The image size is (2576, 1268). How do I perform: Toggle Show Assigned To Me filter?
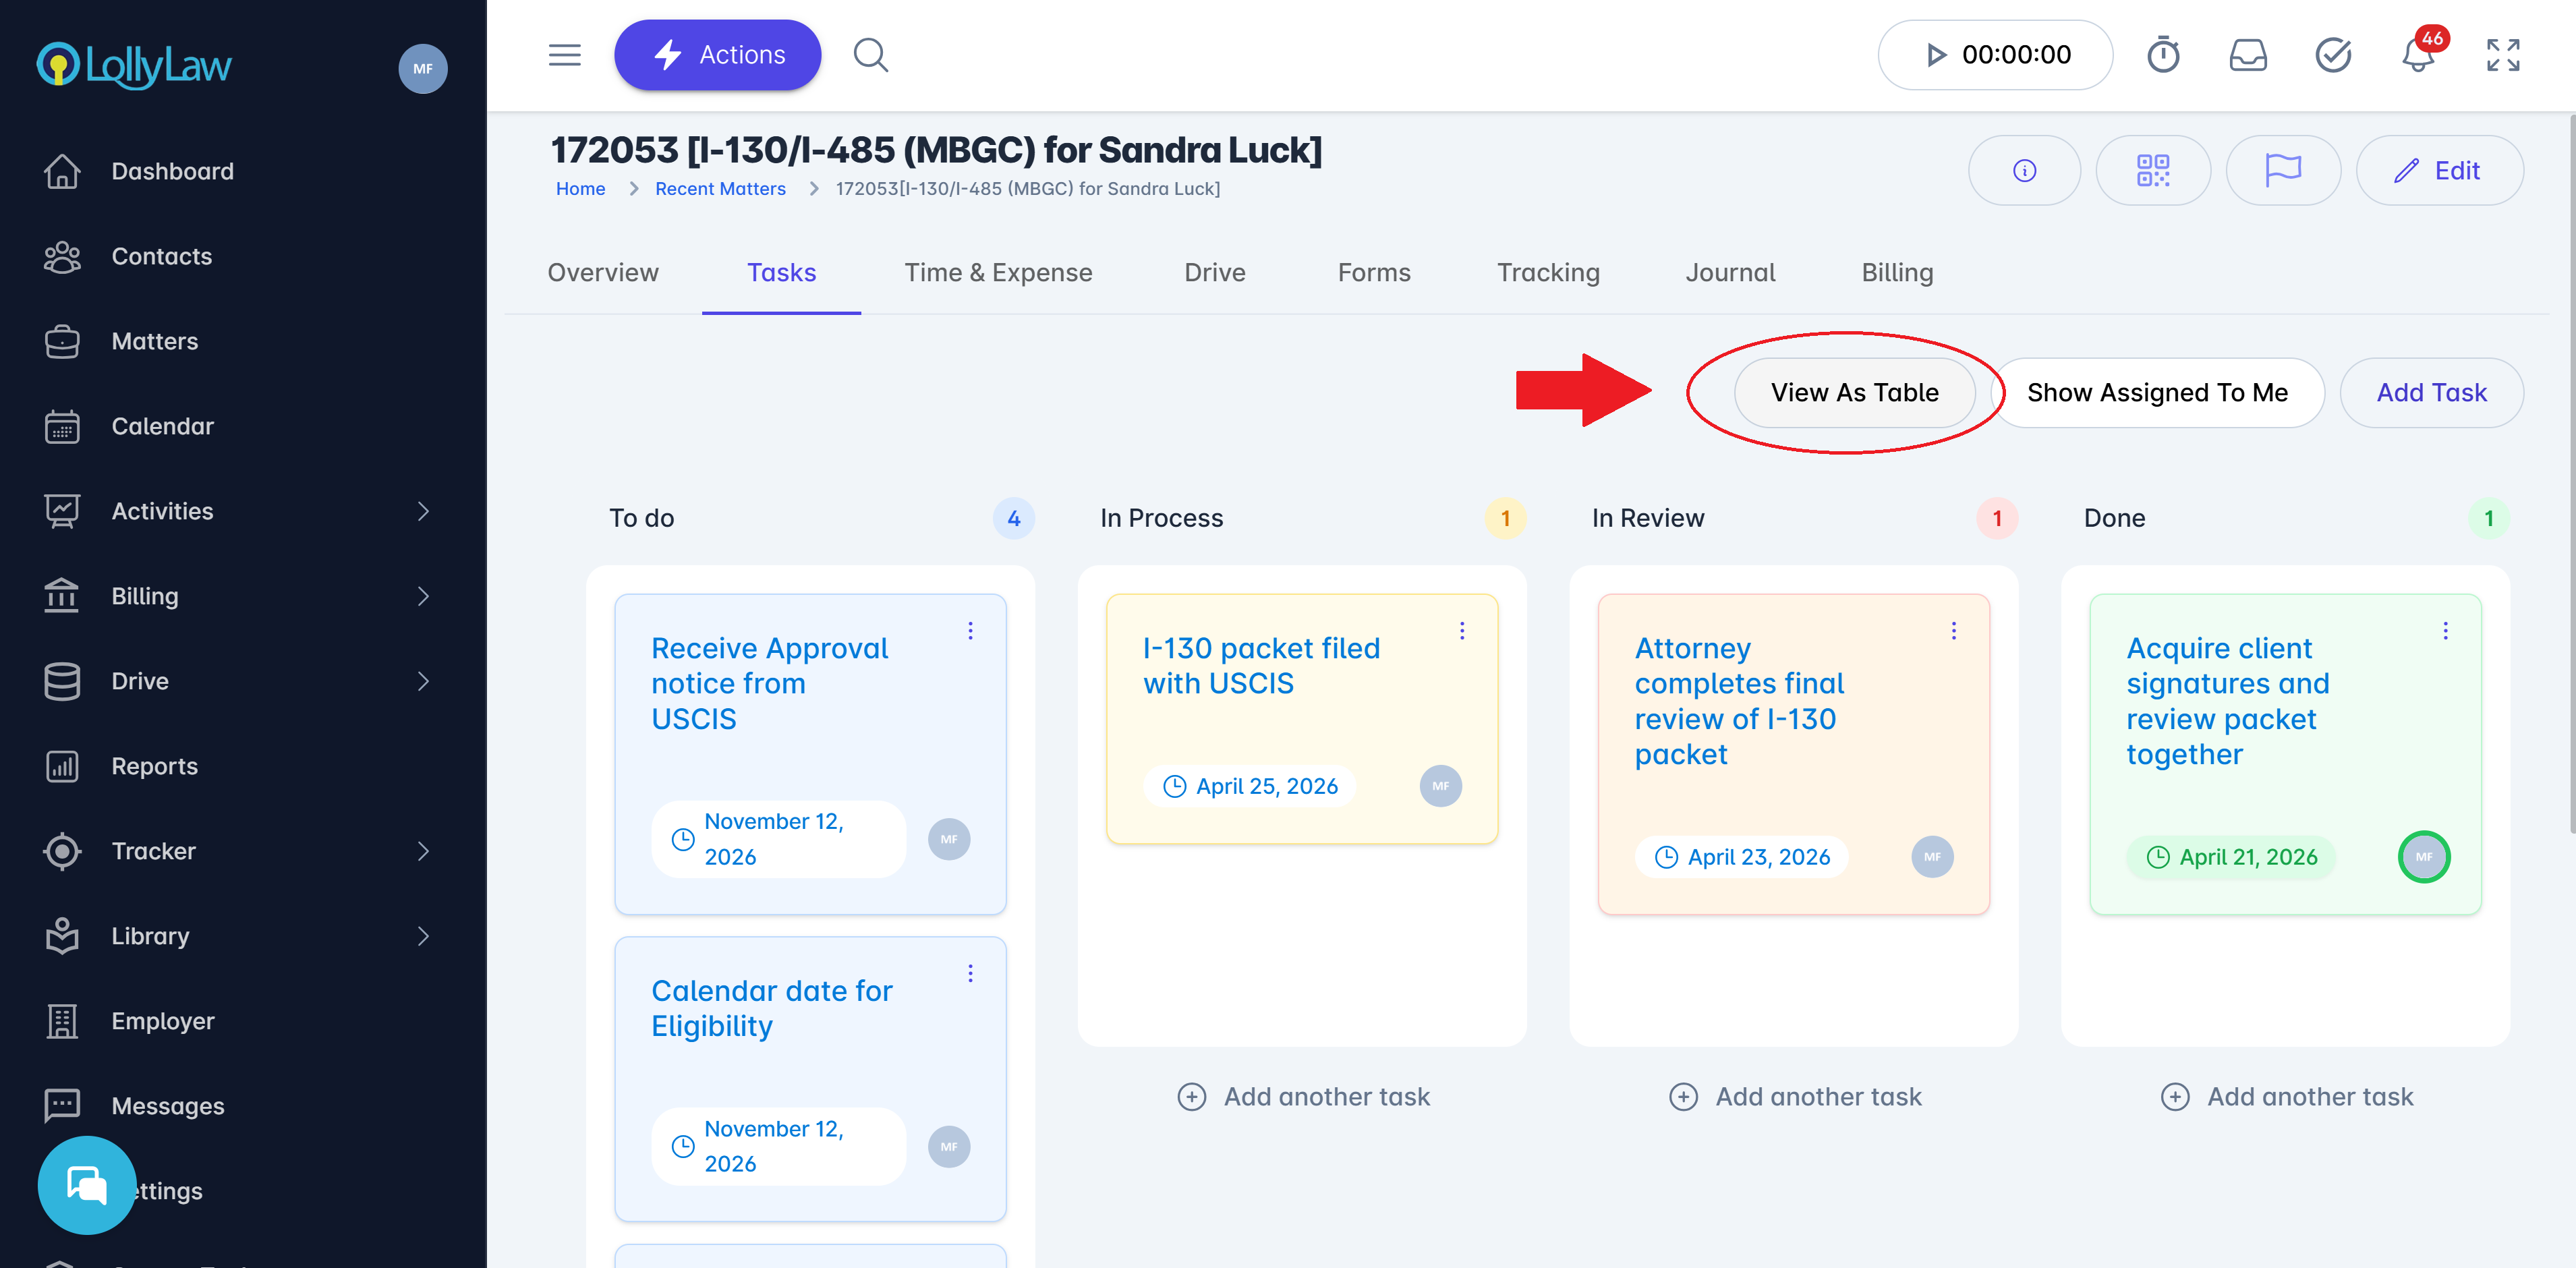(x=2157, y=393)
